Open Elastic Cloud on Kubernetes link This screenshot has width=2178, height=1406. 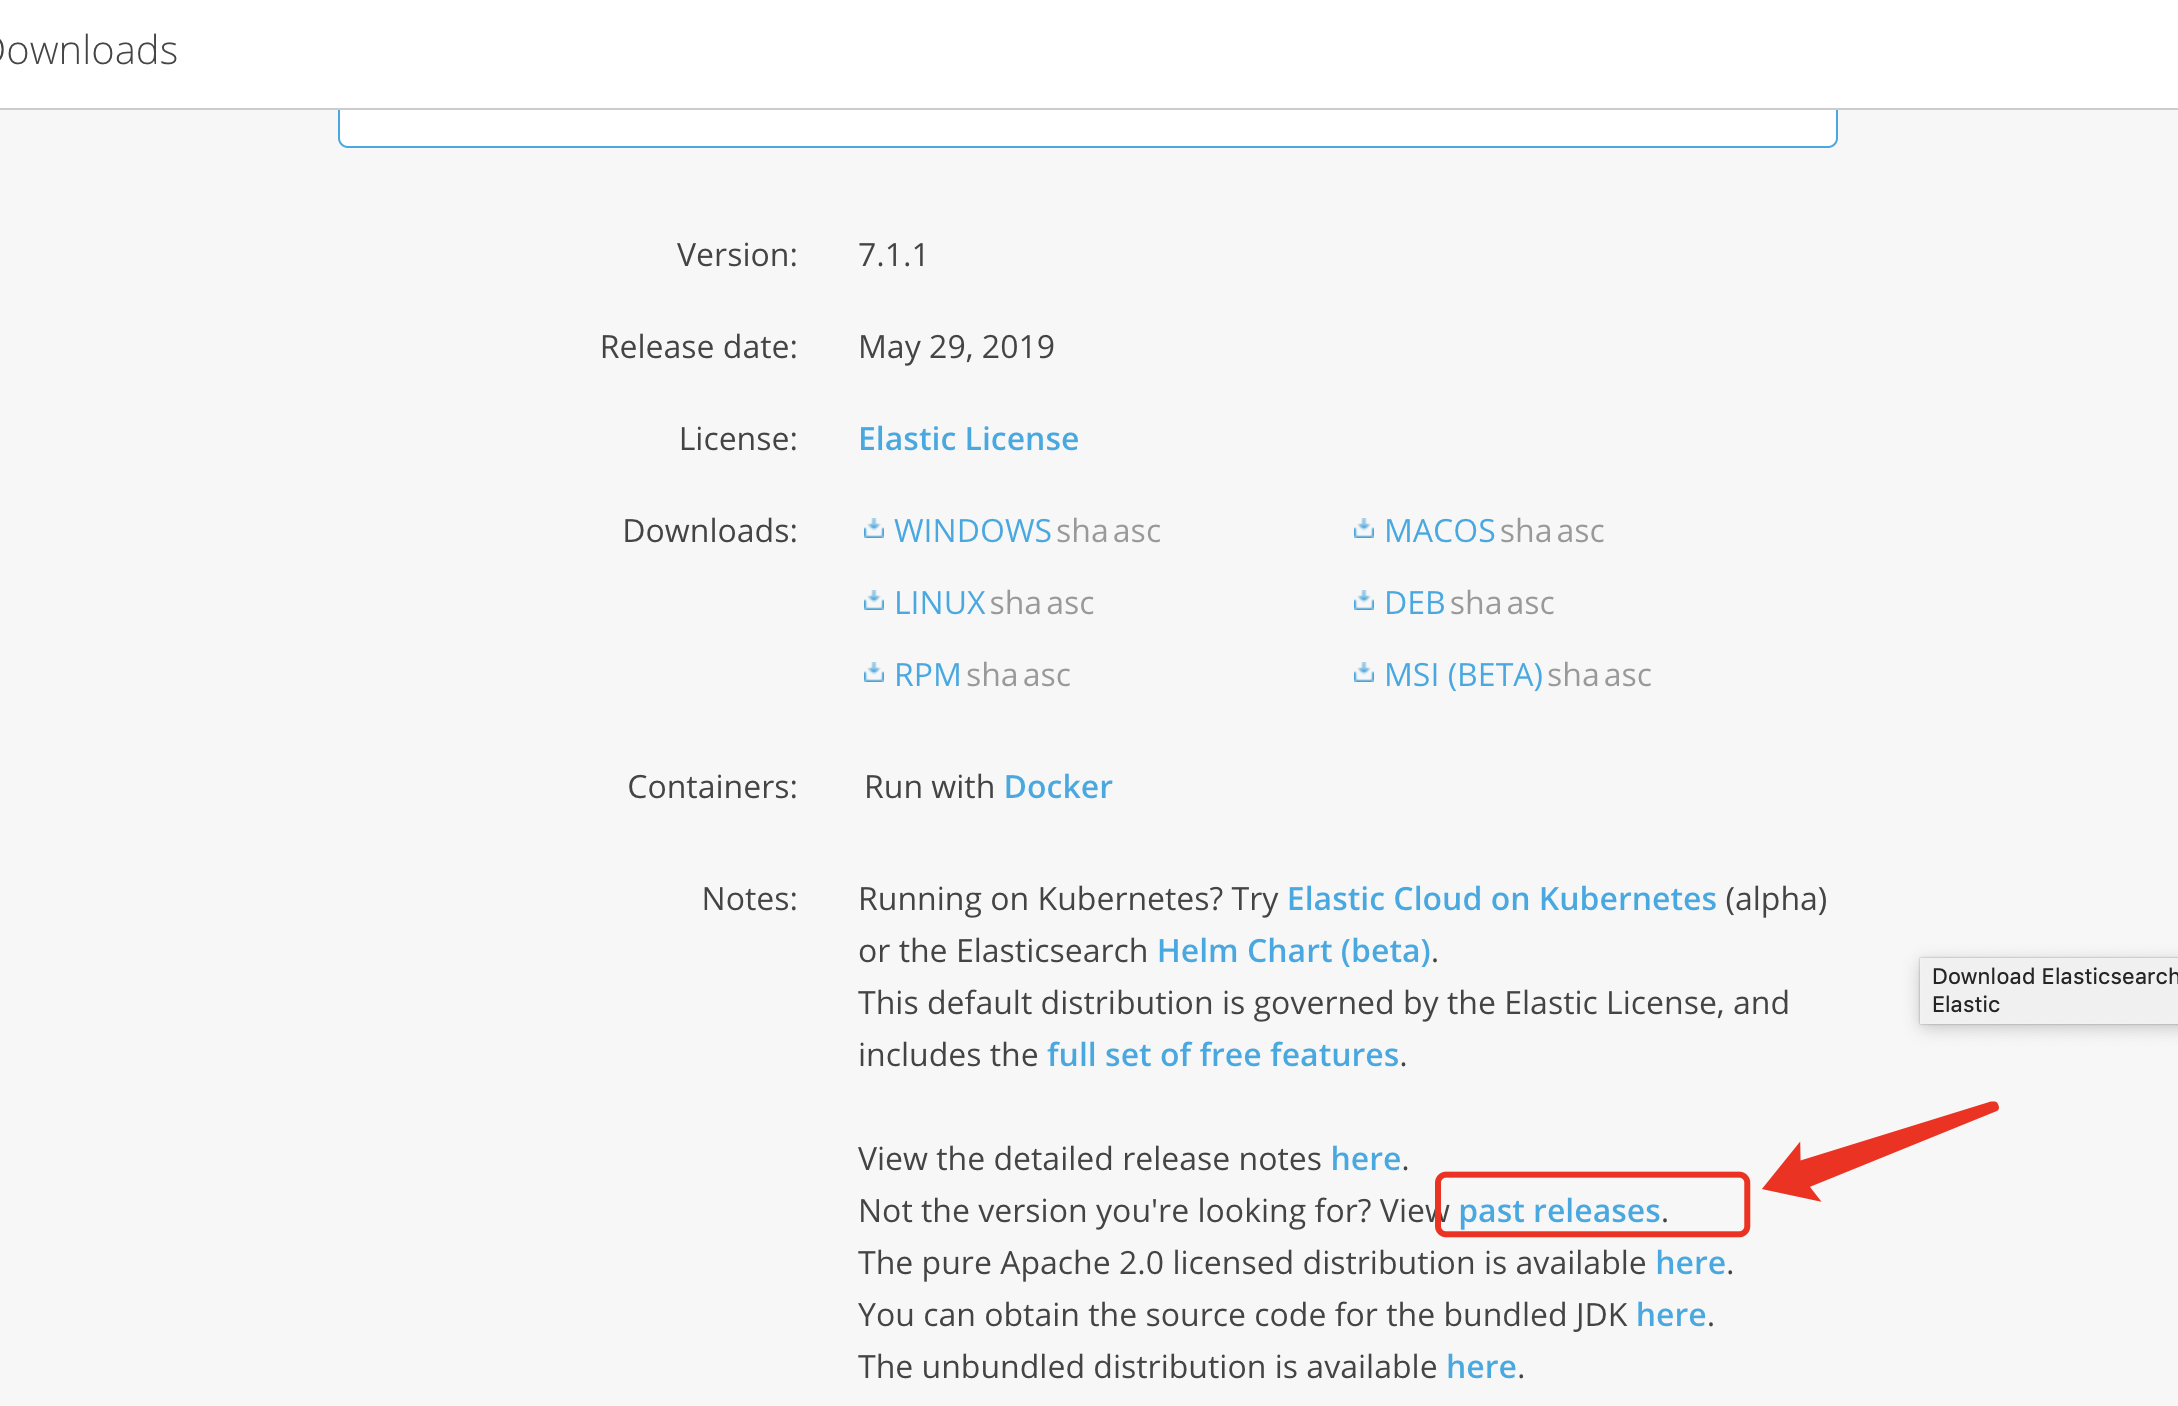tap(1501, 899)
